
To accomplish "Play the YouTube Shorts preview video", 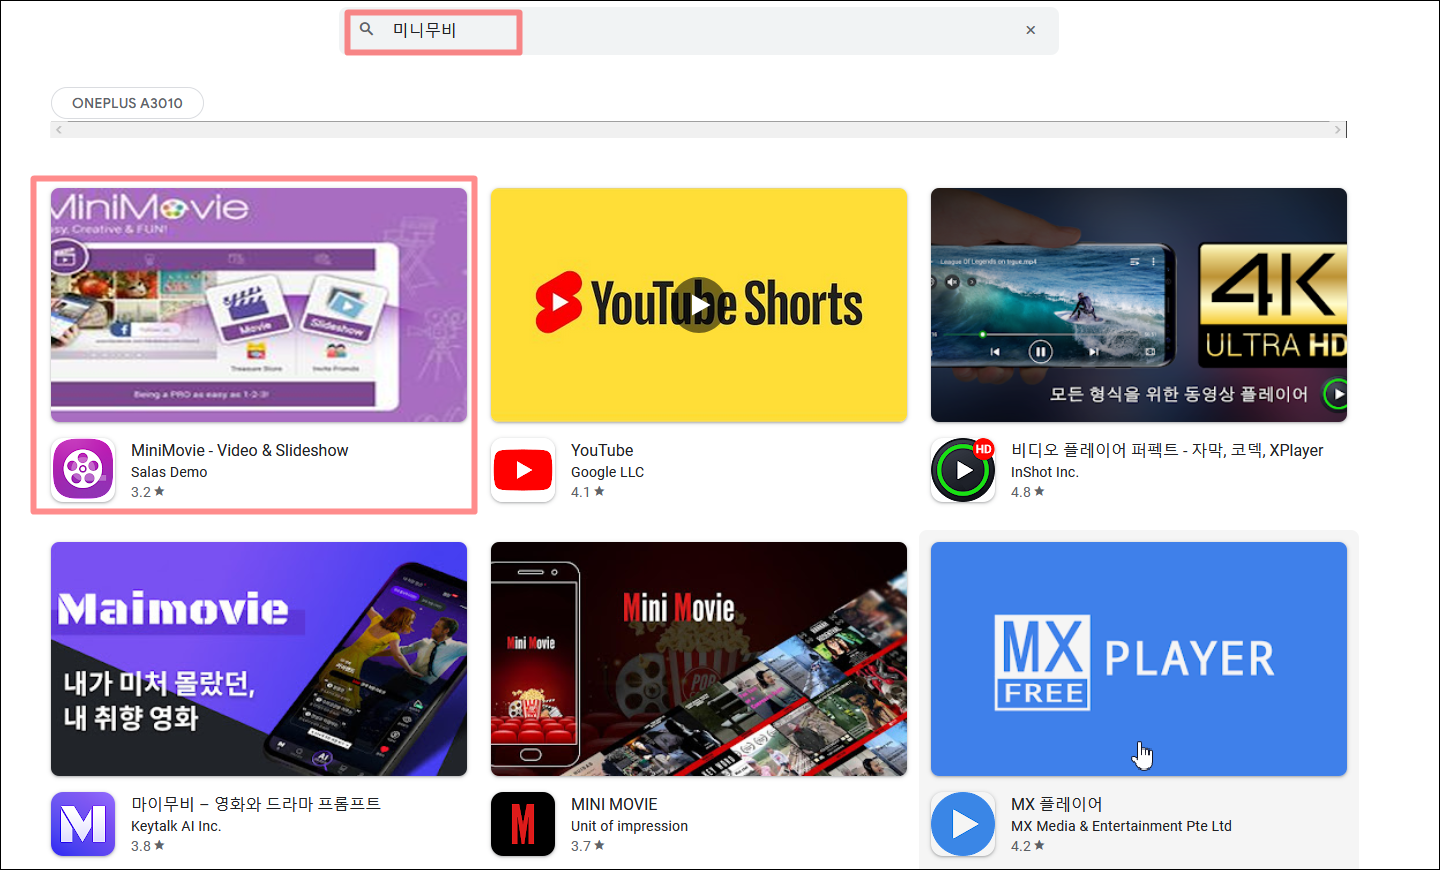I will (x=699, y=305).
